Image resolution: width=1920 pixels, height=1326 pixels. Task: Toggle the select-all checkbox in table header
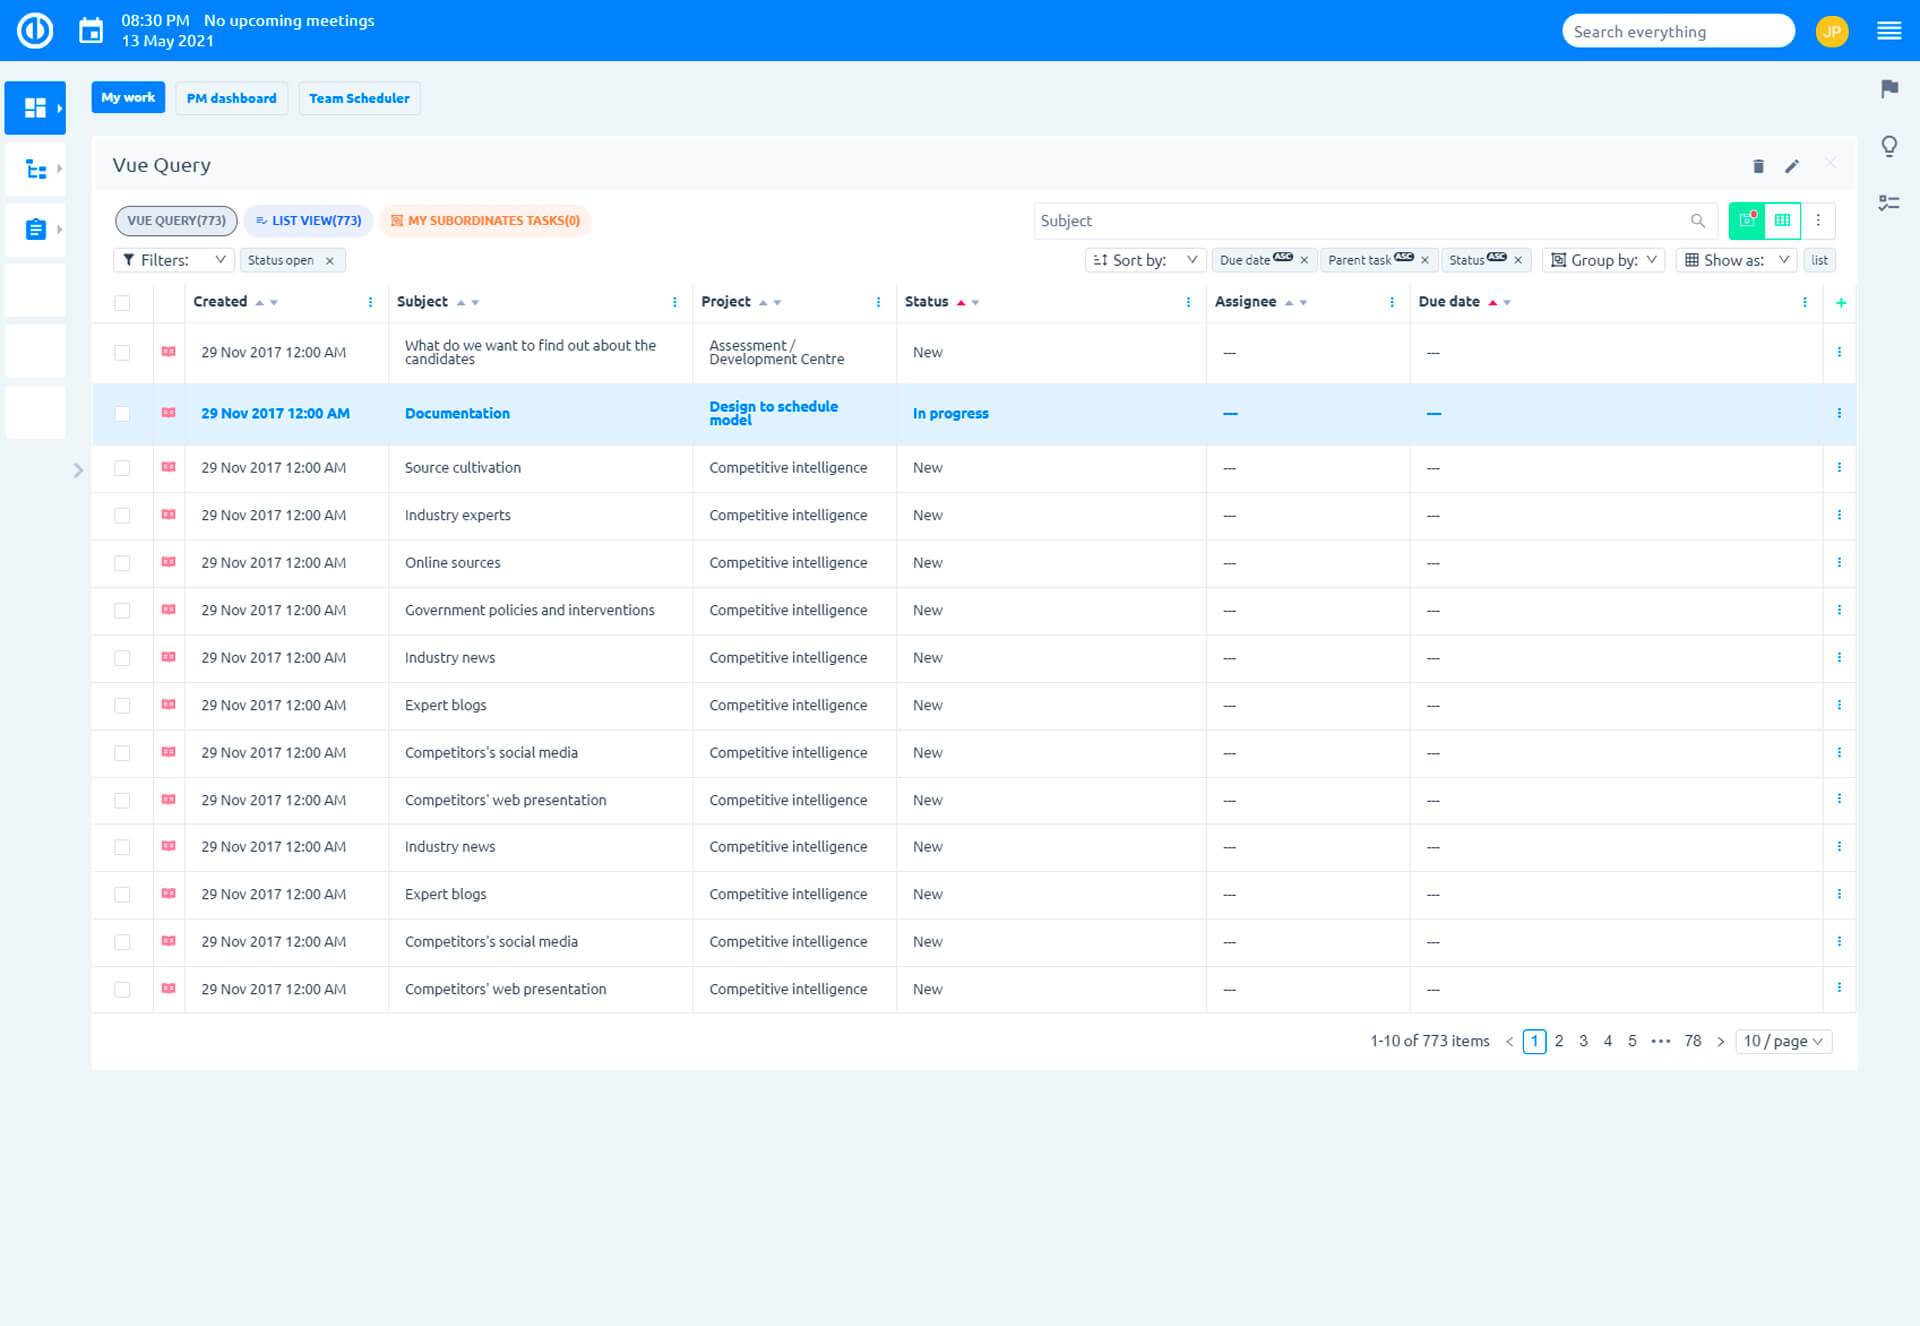click(x=122, y=303)
